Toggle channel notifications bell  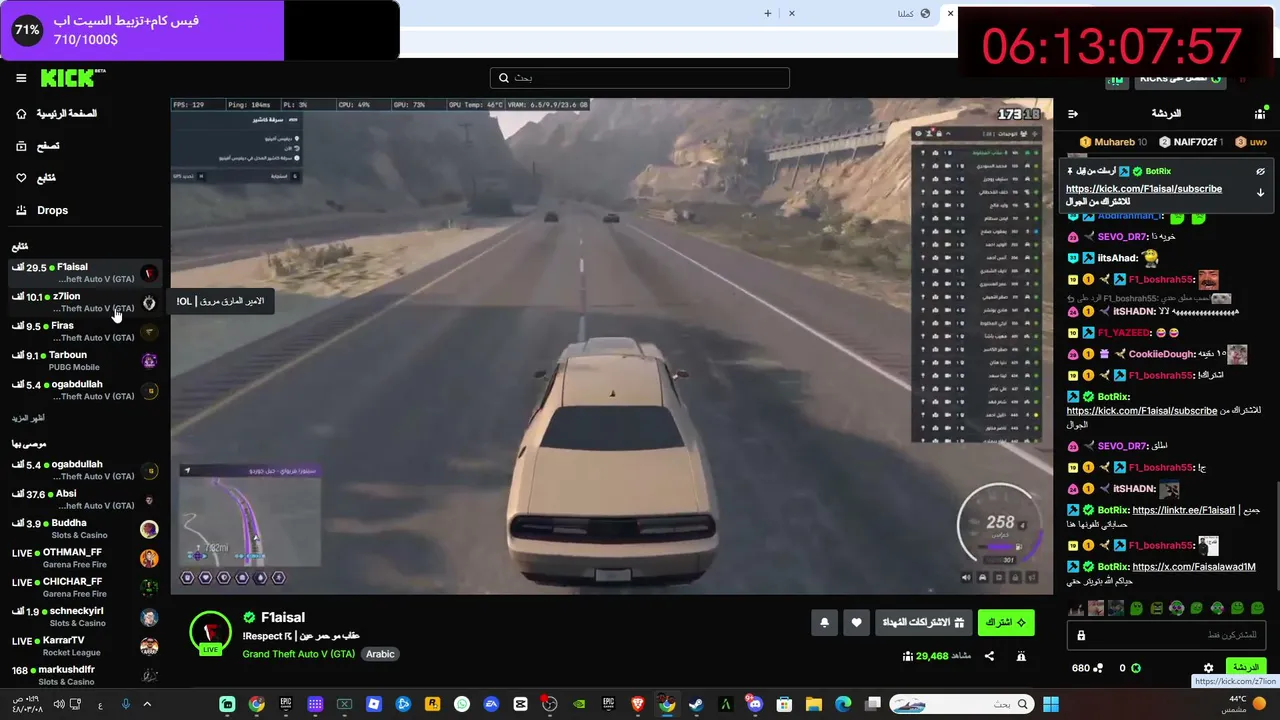[x=824, y=622]
